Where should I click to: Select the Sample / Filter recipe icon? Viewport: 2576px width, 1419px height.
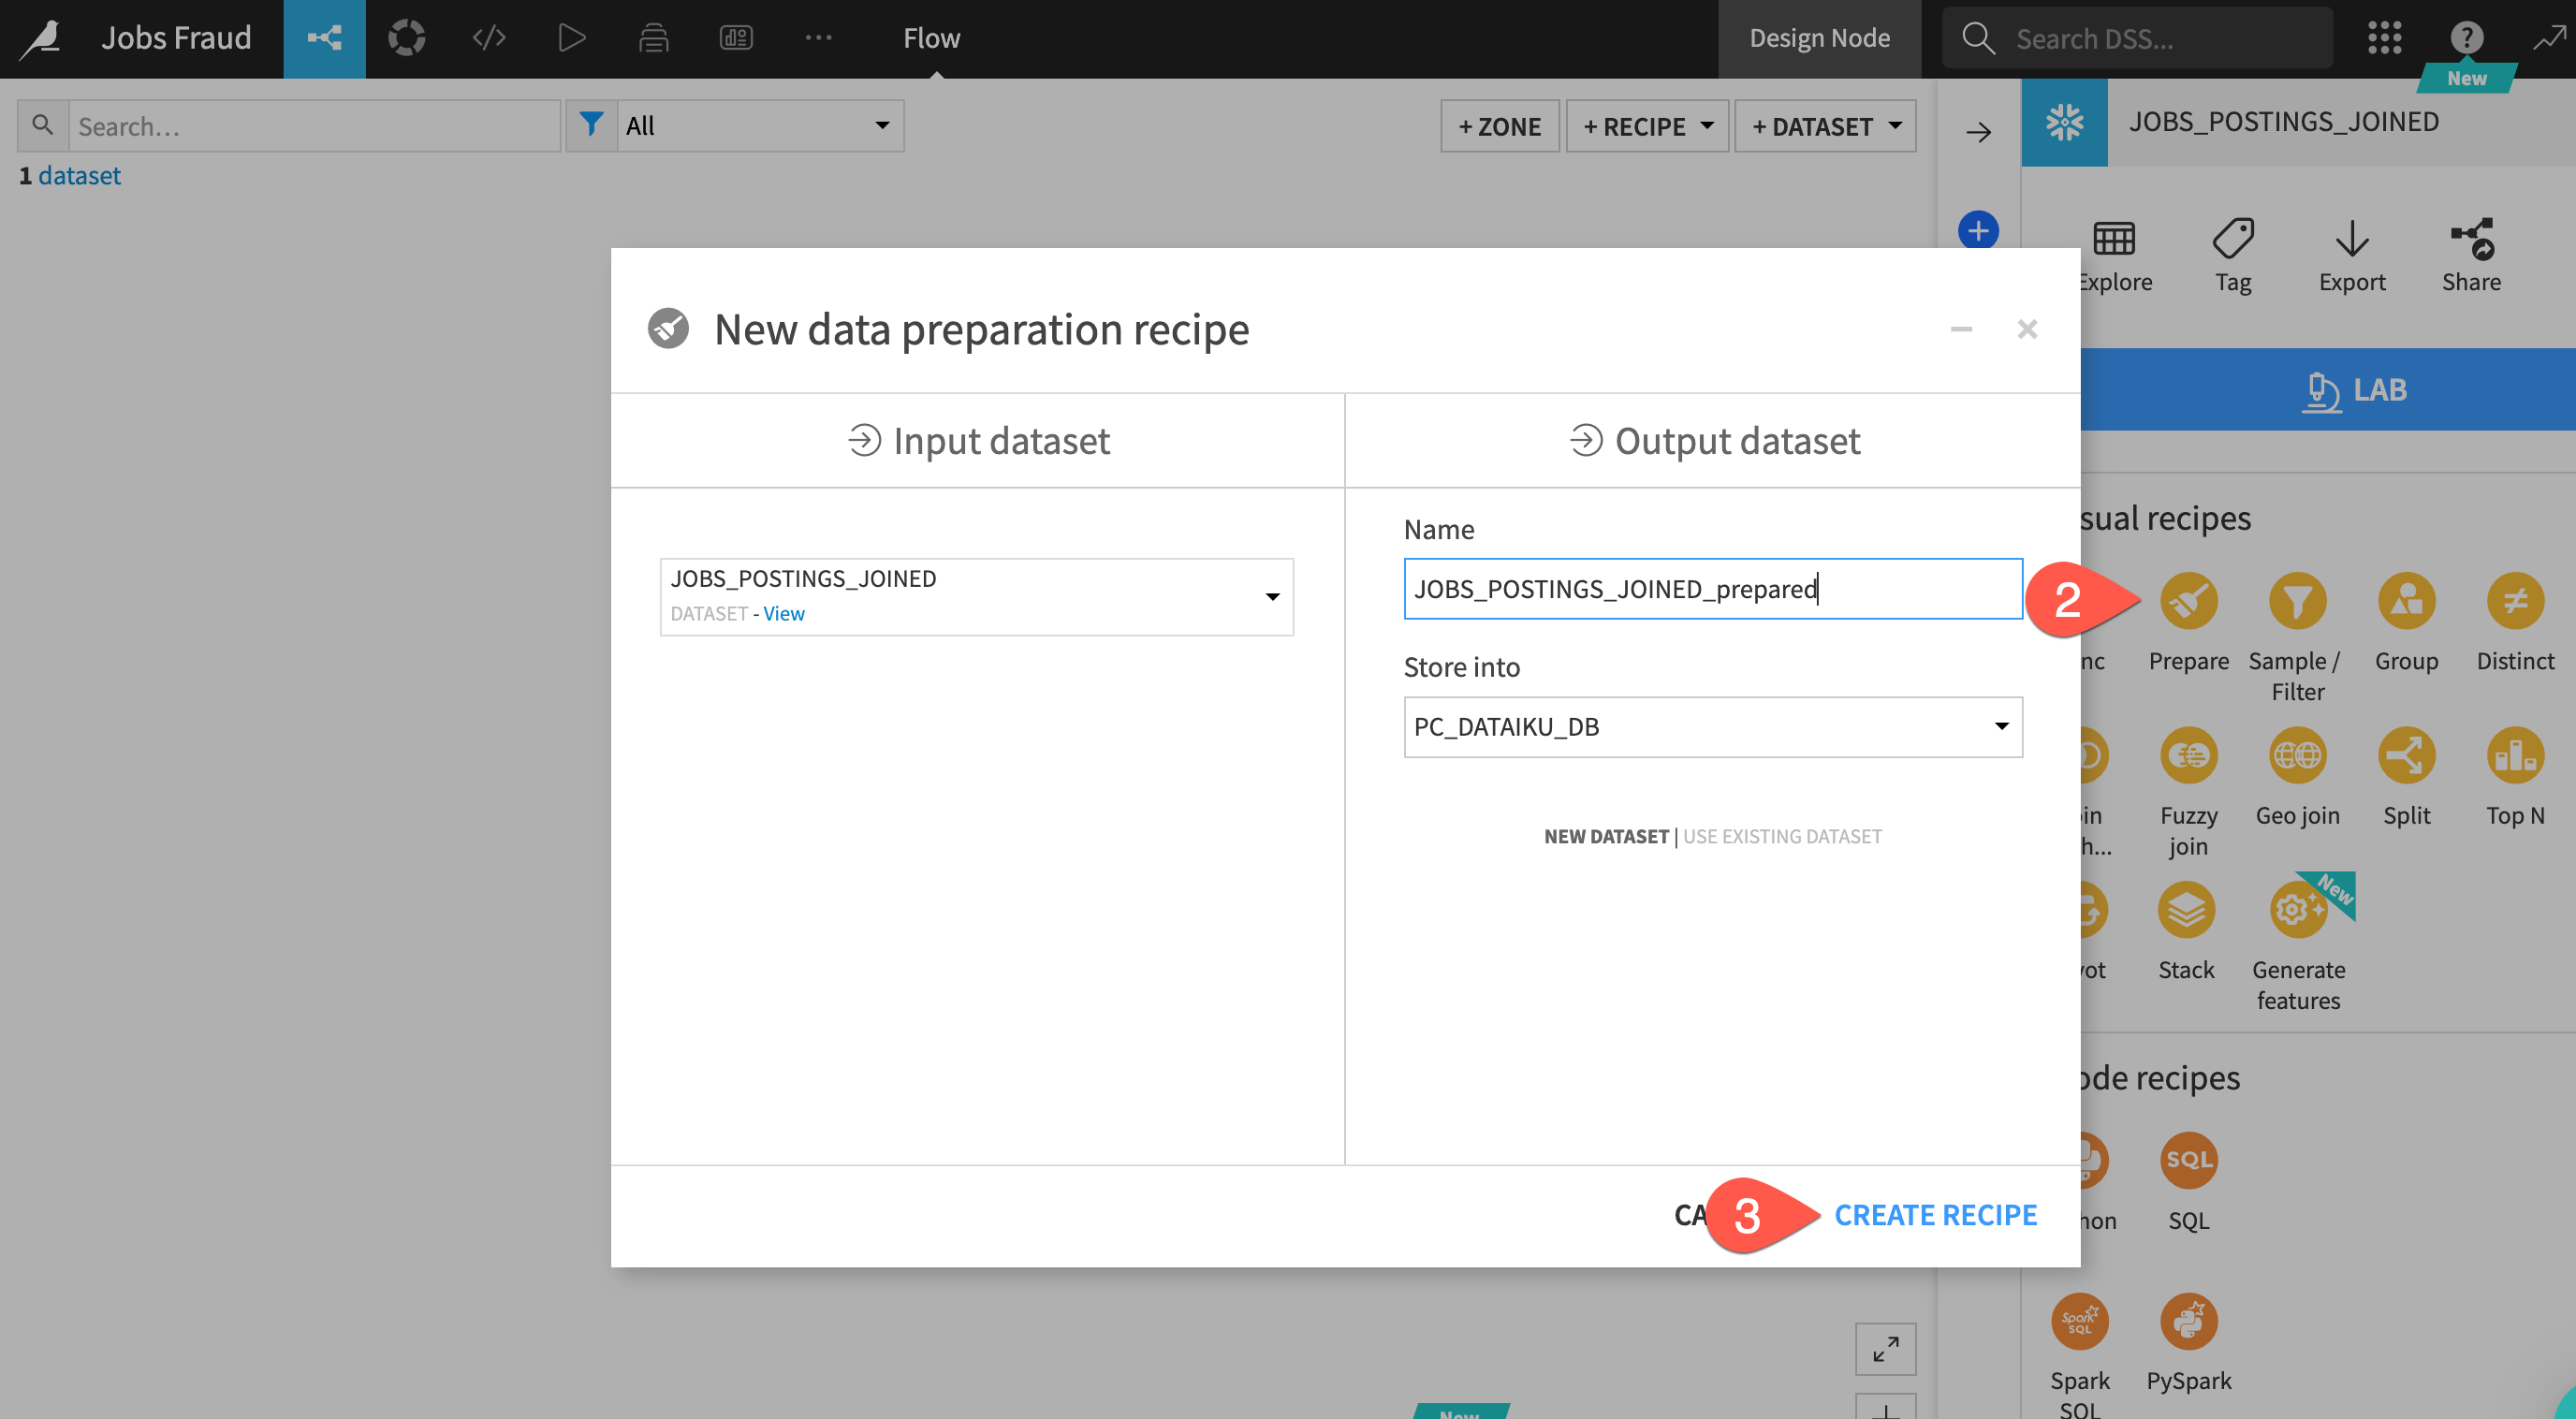(2297, 601)
